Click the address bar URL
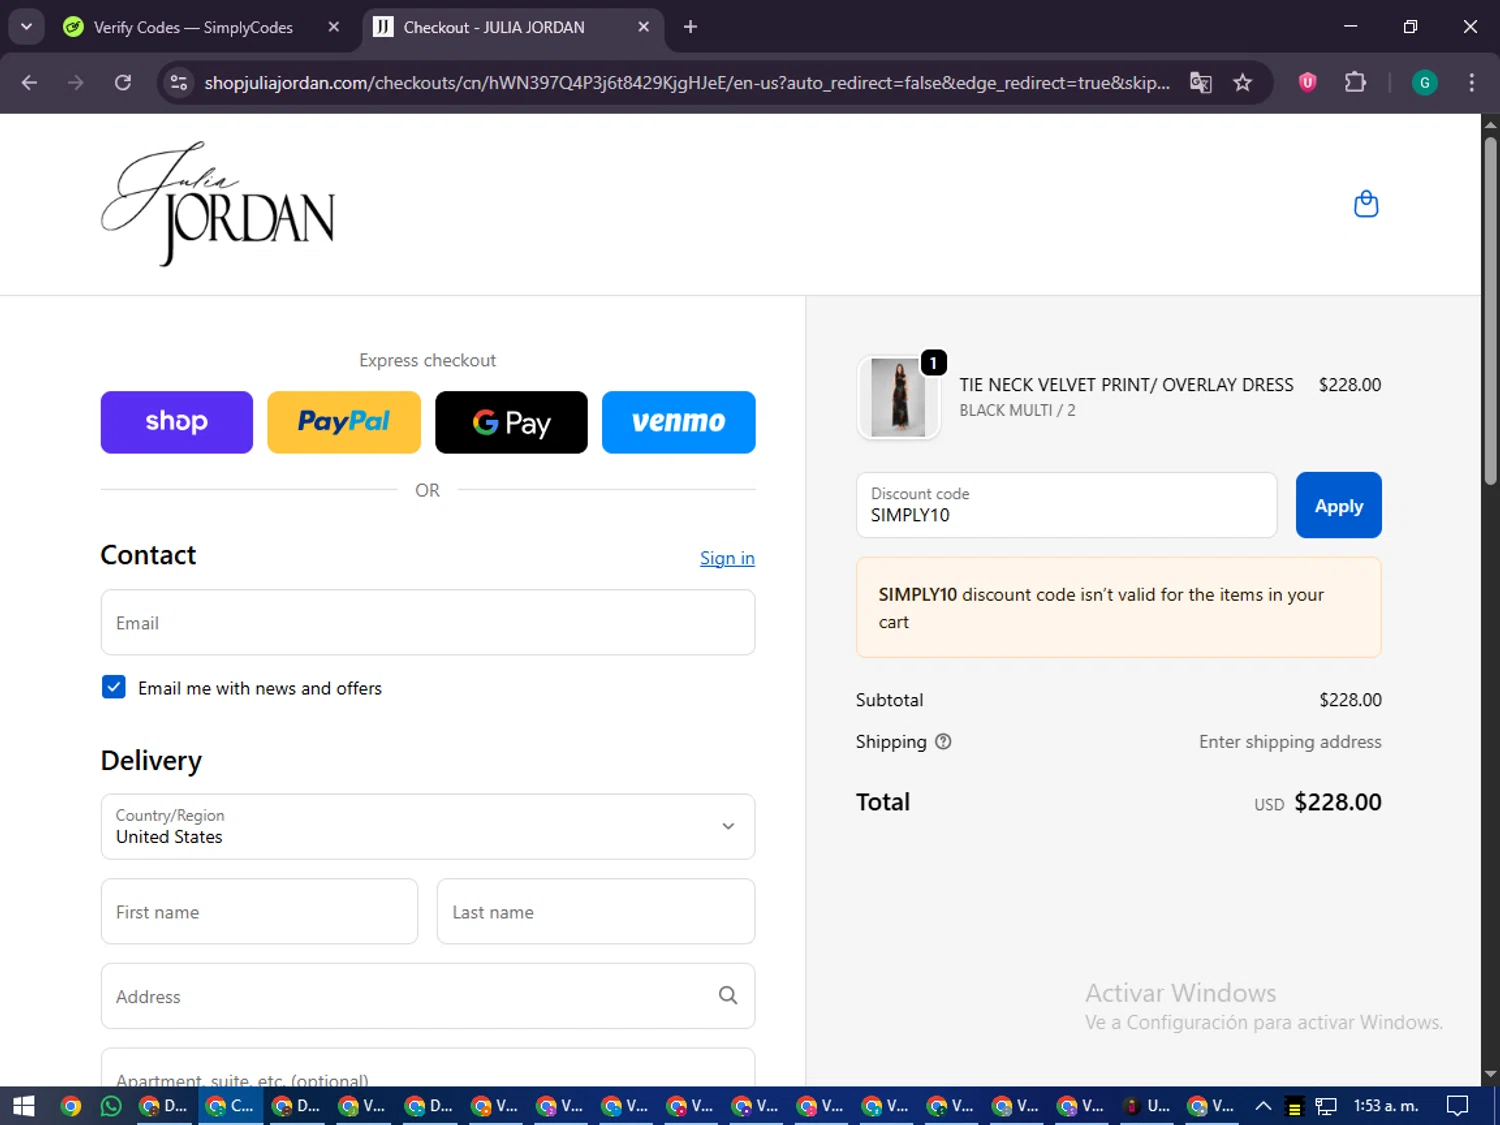The image size is (1500, 1125). [x=686, y=83]
